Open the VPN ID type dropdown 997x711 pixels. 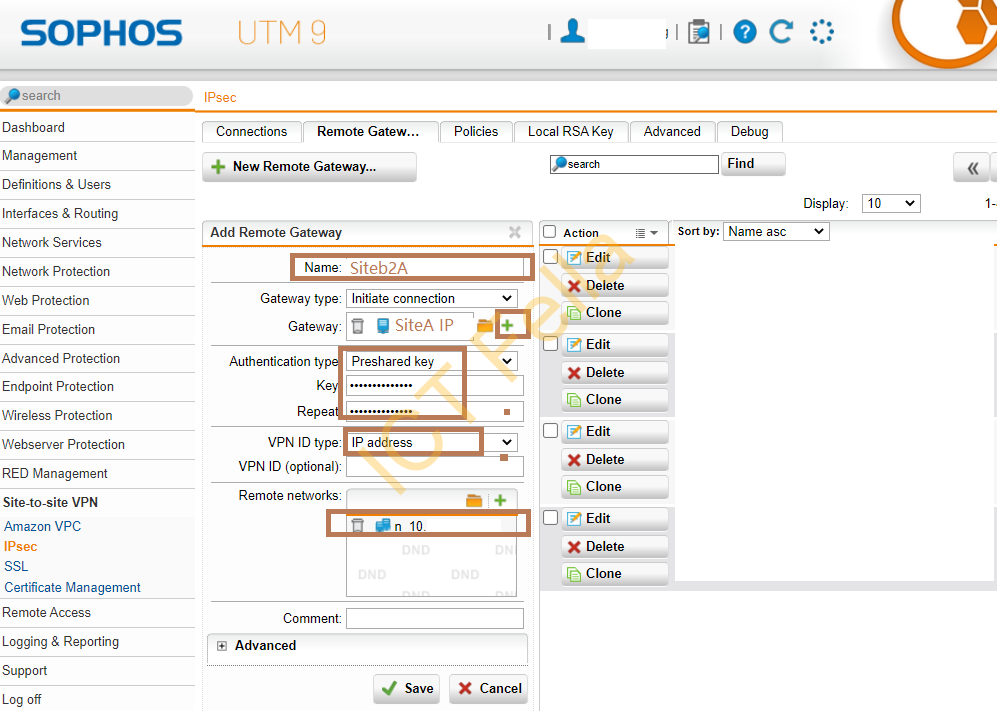(432, 442)
